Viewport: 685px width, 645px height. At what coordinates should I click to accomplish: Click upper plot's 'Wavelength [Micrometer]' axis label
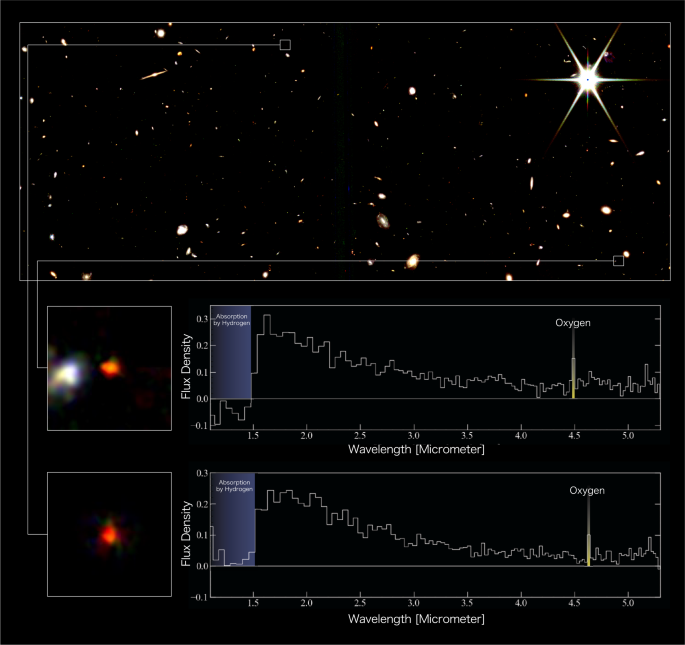click(x=416, y=449)
